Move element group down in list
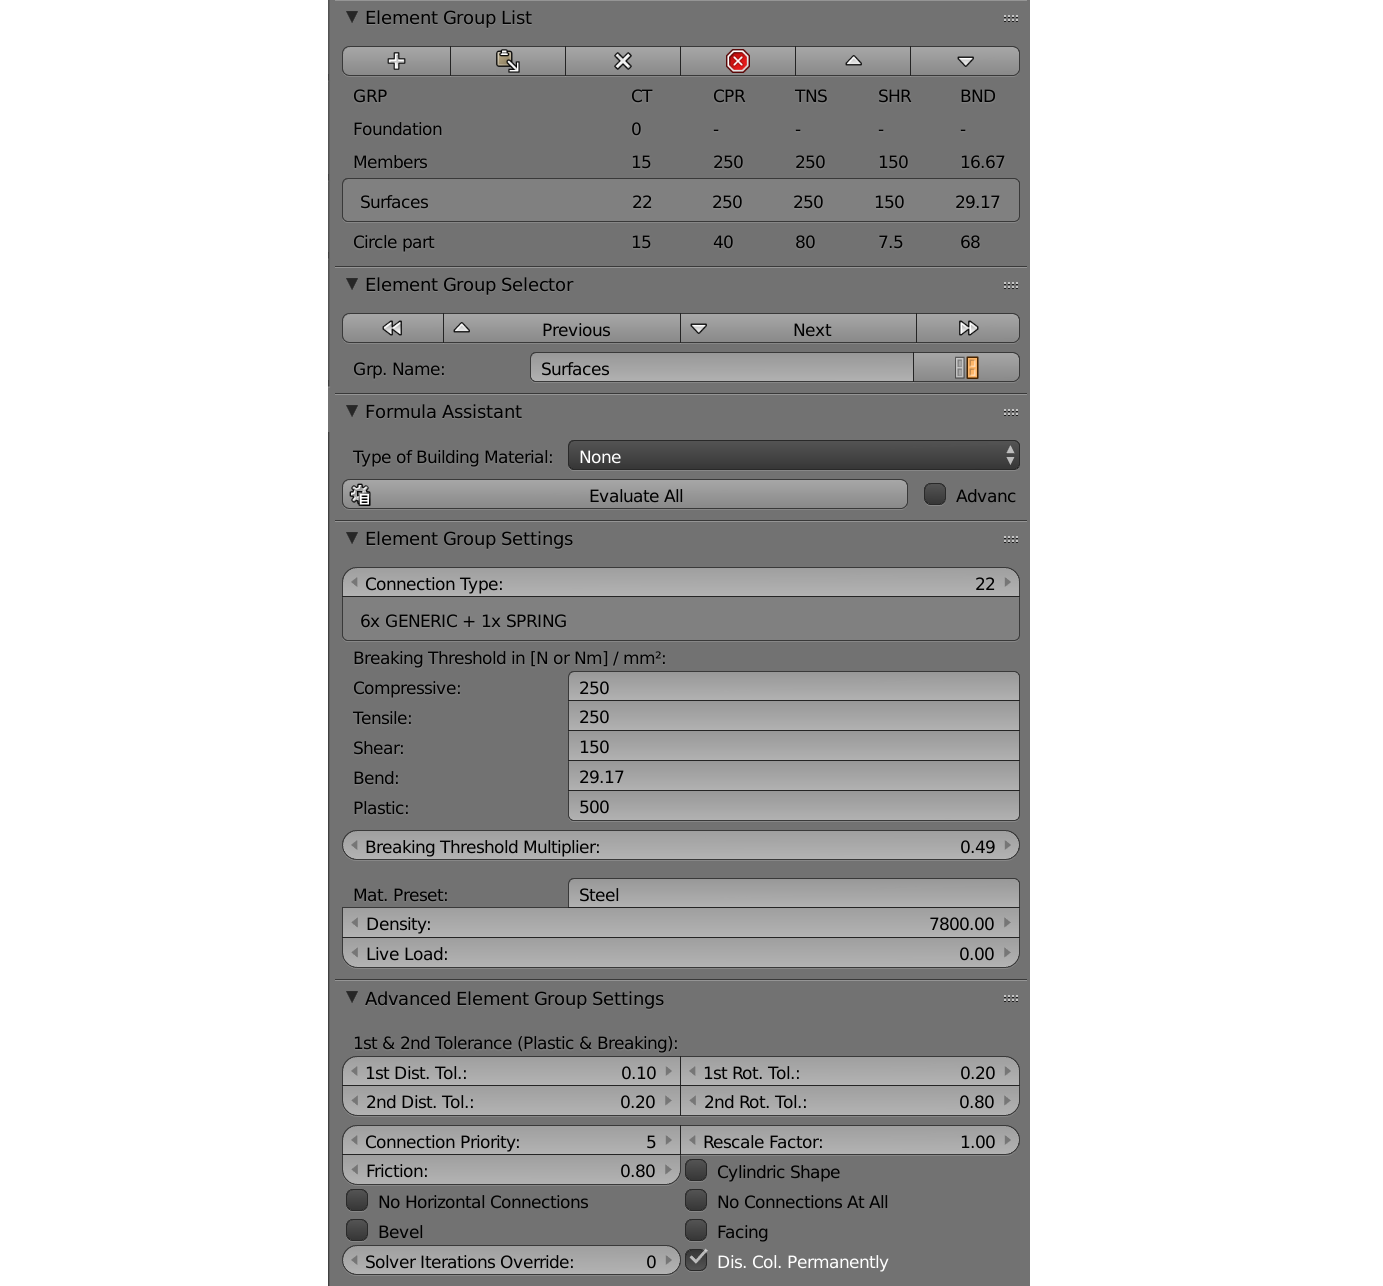 click(x=965, y=61)
